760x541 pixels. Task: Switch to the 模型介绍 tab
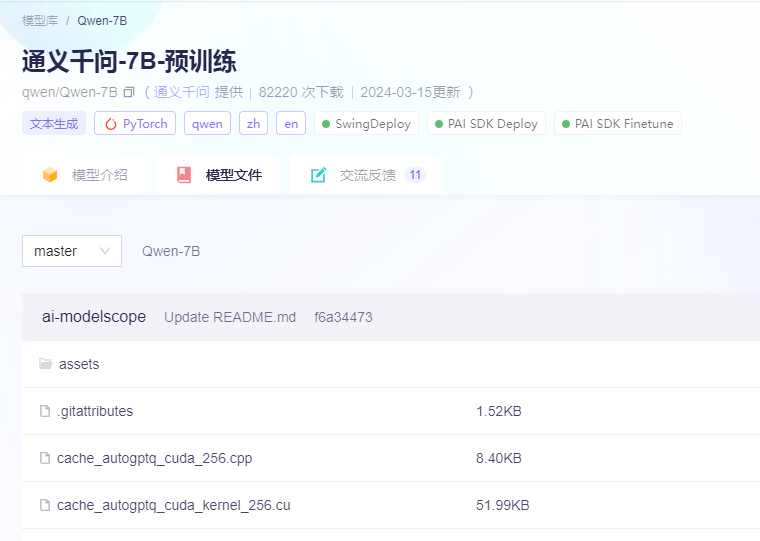pos(84,175)
